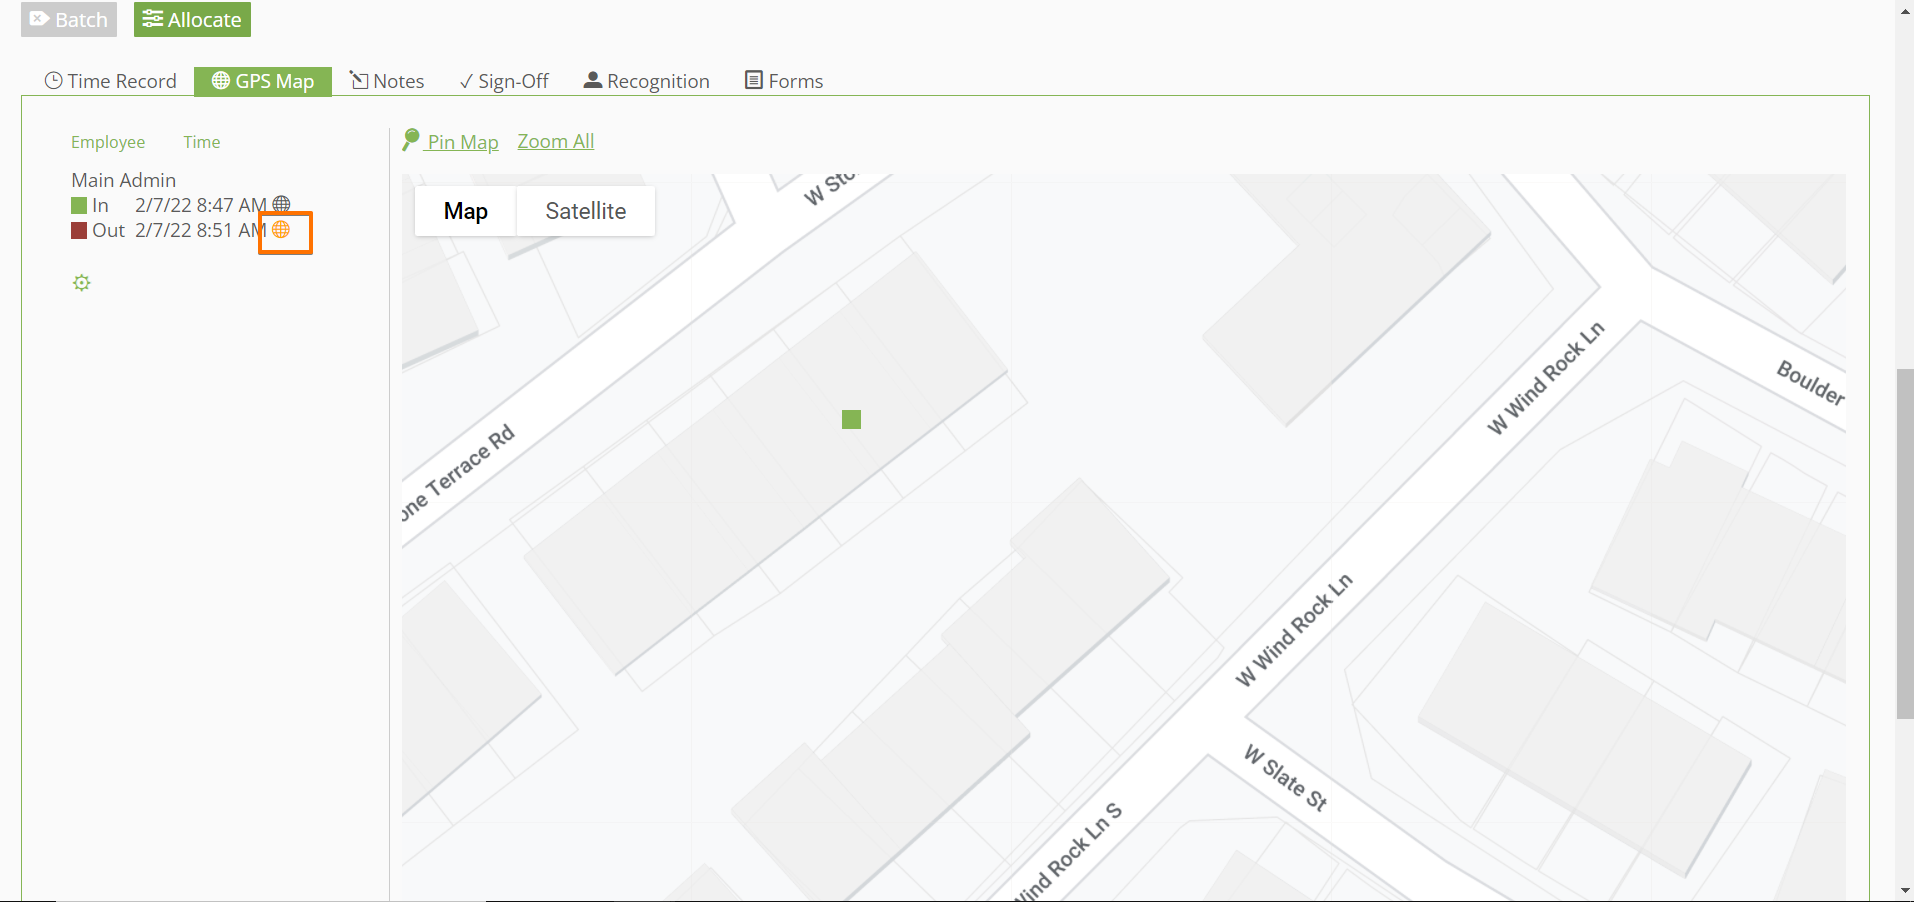This screenshot has width=1914, height=902.
Task: Click the Employee column header
Action: pyautogui.click(x=108, y=142)
